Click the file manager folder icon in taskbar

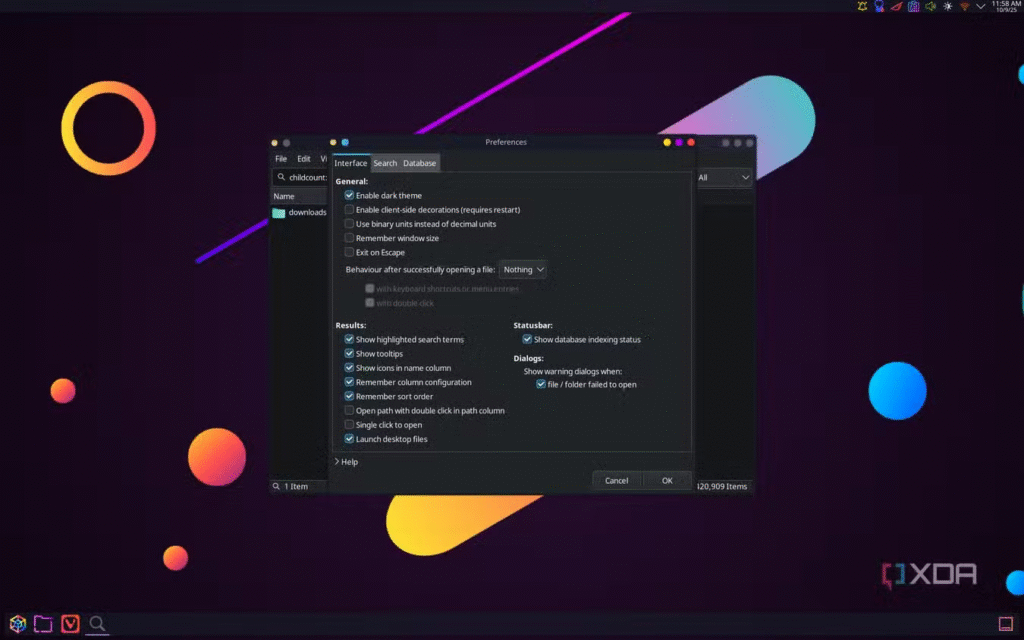(x=43, y=624)
